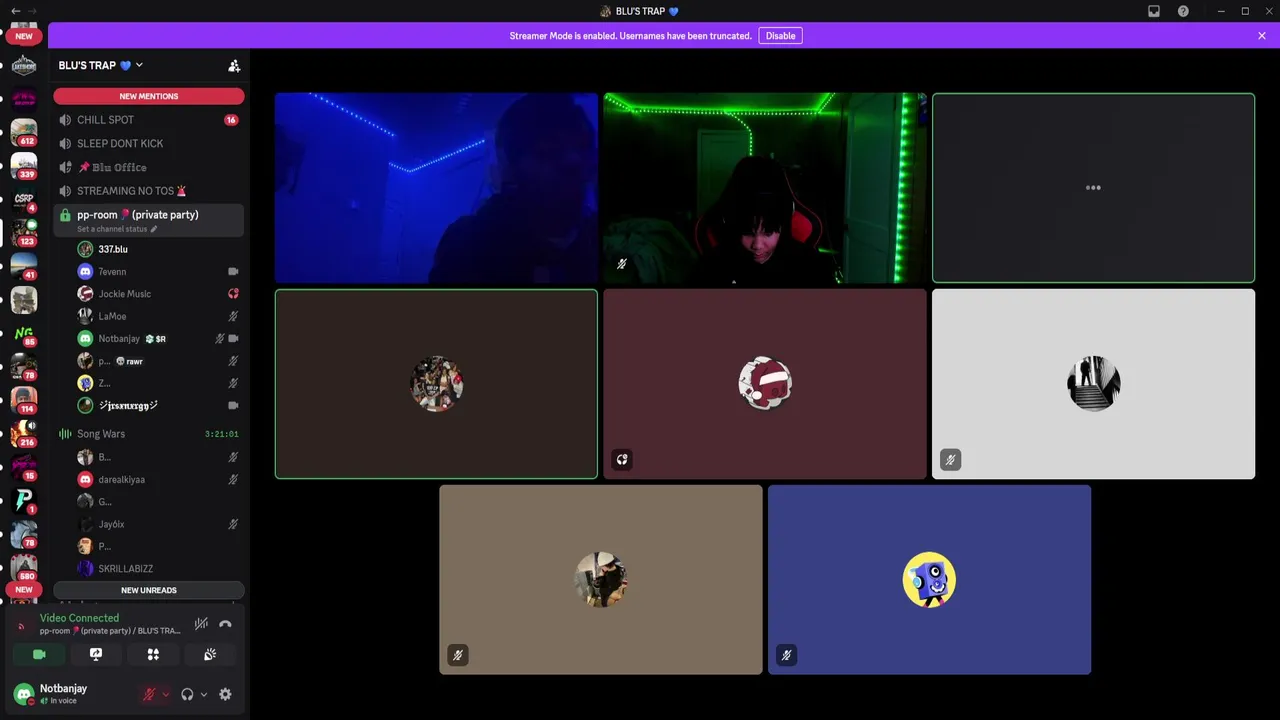Disable Streamer Mode via banner button

point(780,36)
